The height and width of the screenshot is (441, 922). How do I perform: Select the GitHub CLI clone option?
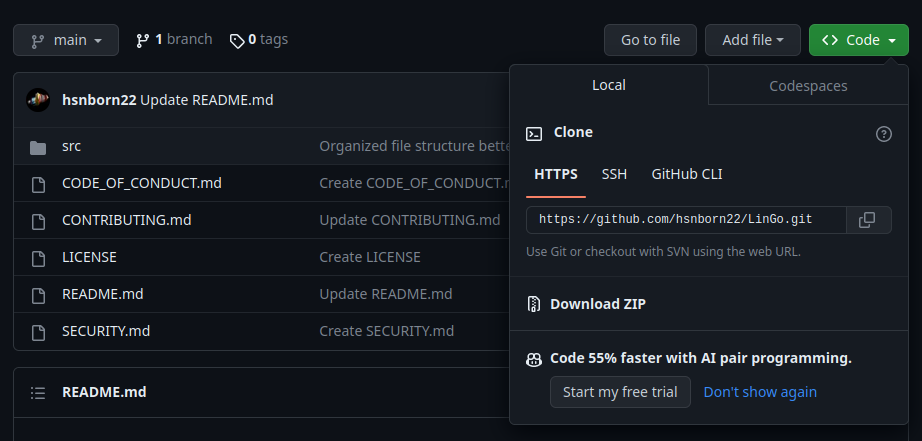point(687,174)
